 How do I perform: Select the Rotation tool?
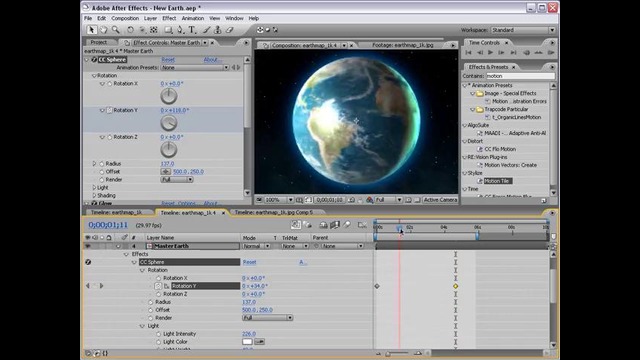point(130,30)
